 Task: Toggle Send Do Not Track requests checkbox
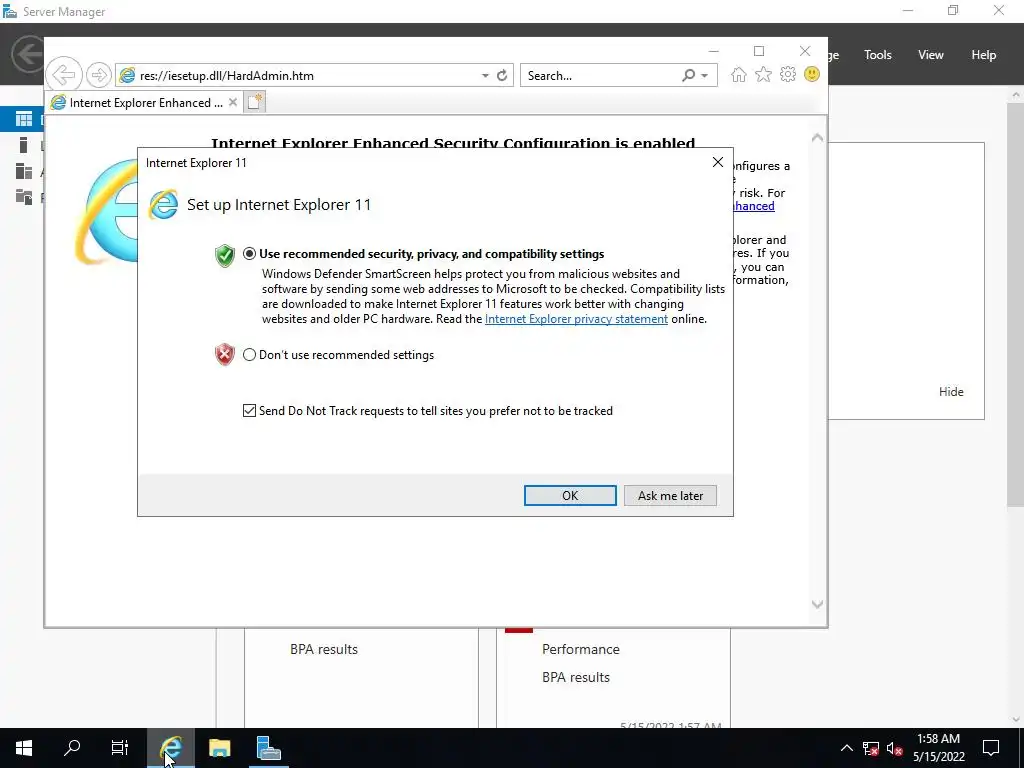click(249, 411)
